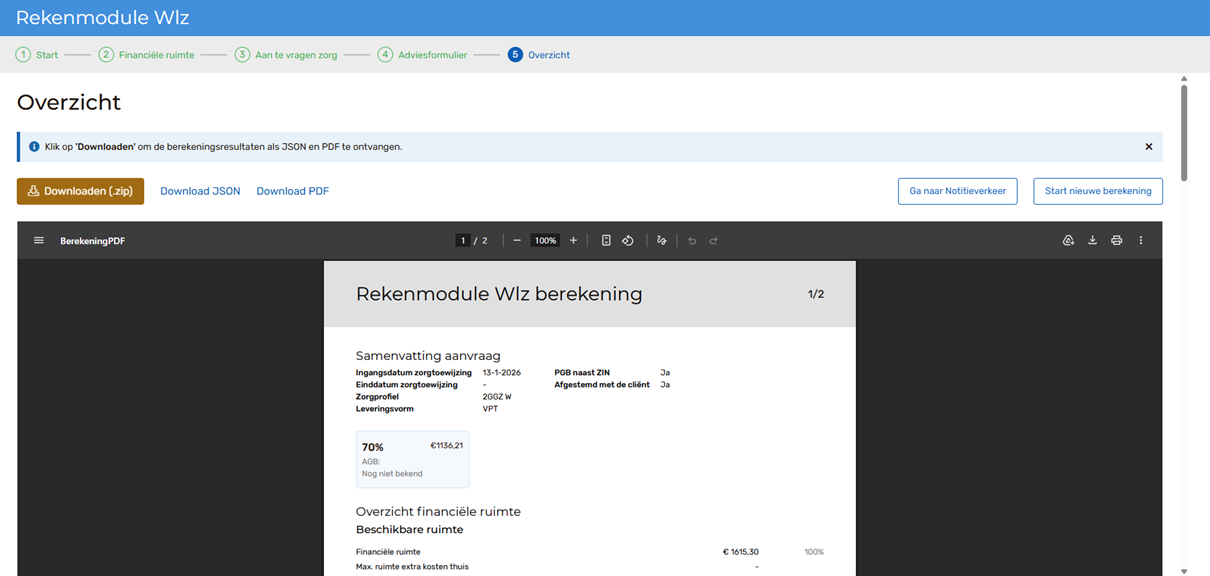Rotate the PDF document
Viewport: 1210px width, 576px height.
628,241
